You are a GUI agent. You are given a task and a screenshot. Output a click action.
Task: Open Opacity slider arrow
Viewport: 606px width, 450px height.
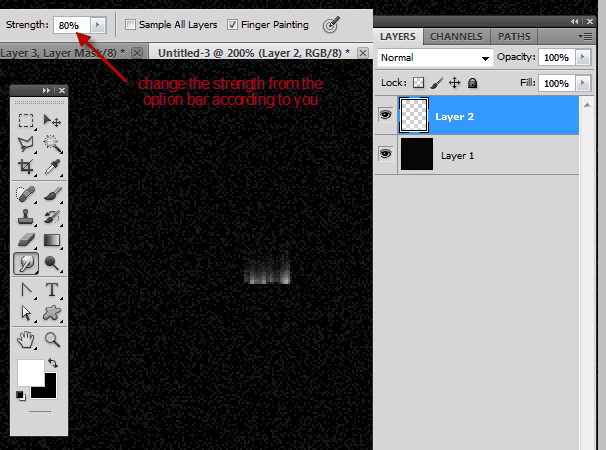583,57
